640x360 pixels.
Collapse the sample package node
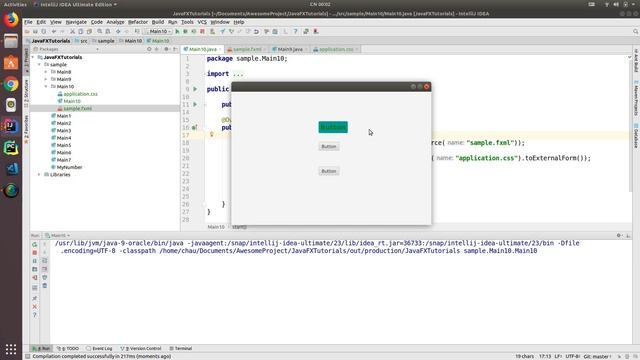coord(40,64)
